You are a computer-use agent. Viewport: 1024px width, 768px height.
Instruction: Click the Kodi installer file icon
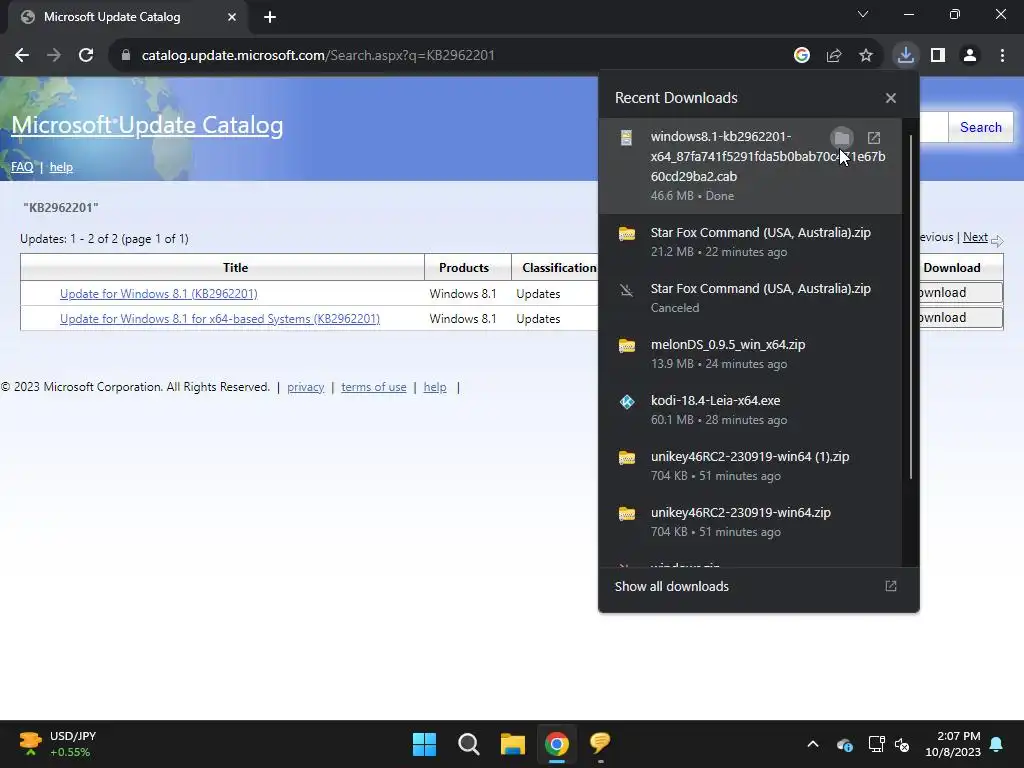(627, 402)
